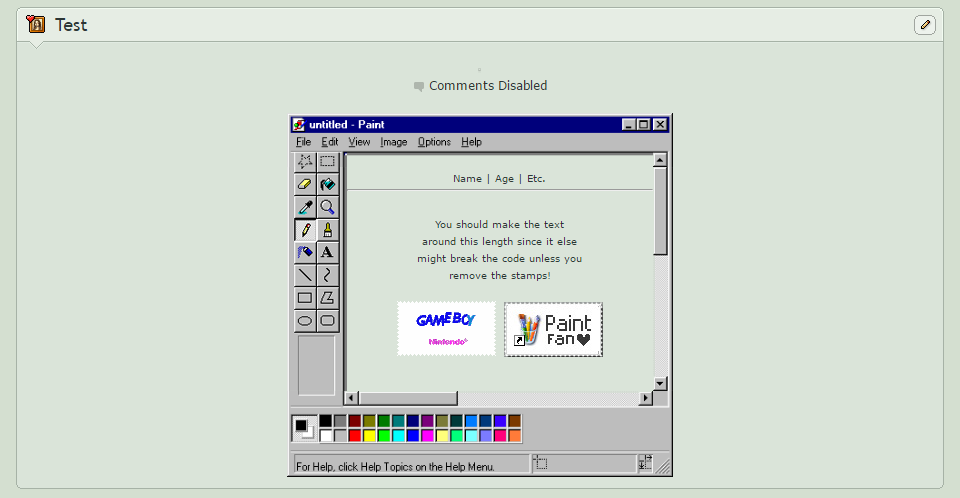Screen dimensions: 960x498
Task: Select the Brush tool
Action: (x=328, y=230)
